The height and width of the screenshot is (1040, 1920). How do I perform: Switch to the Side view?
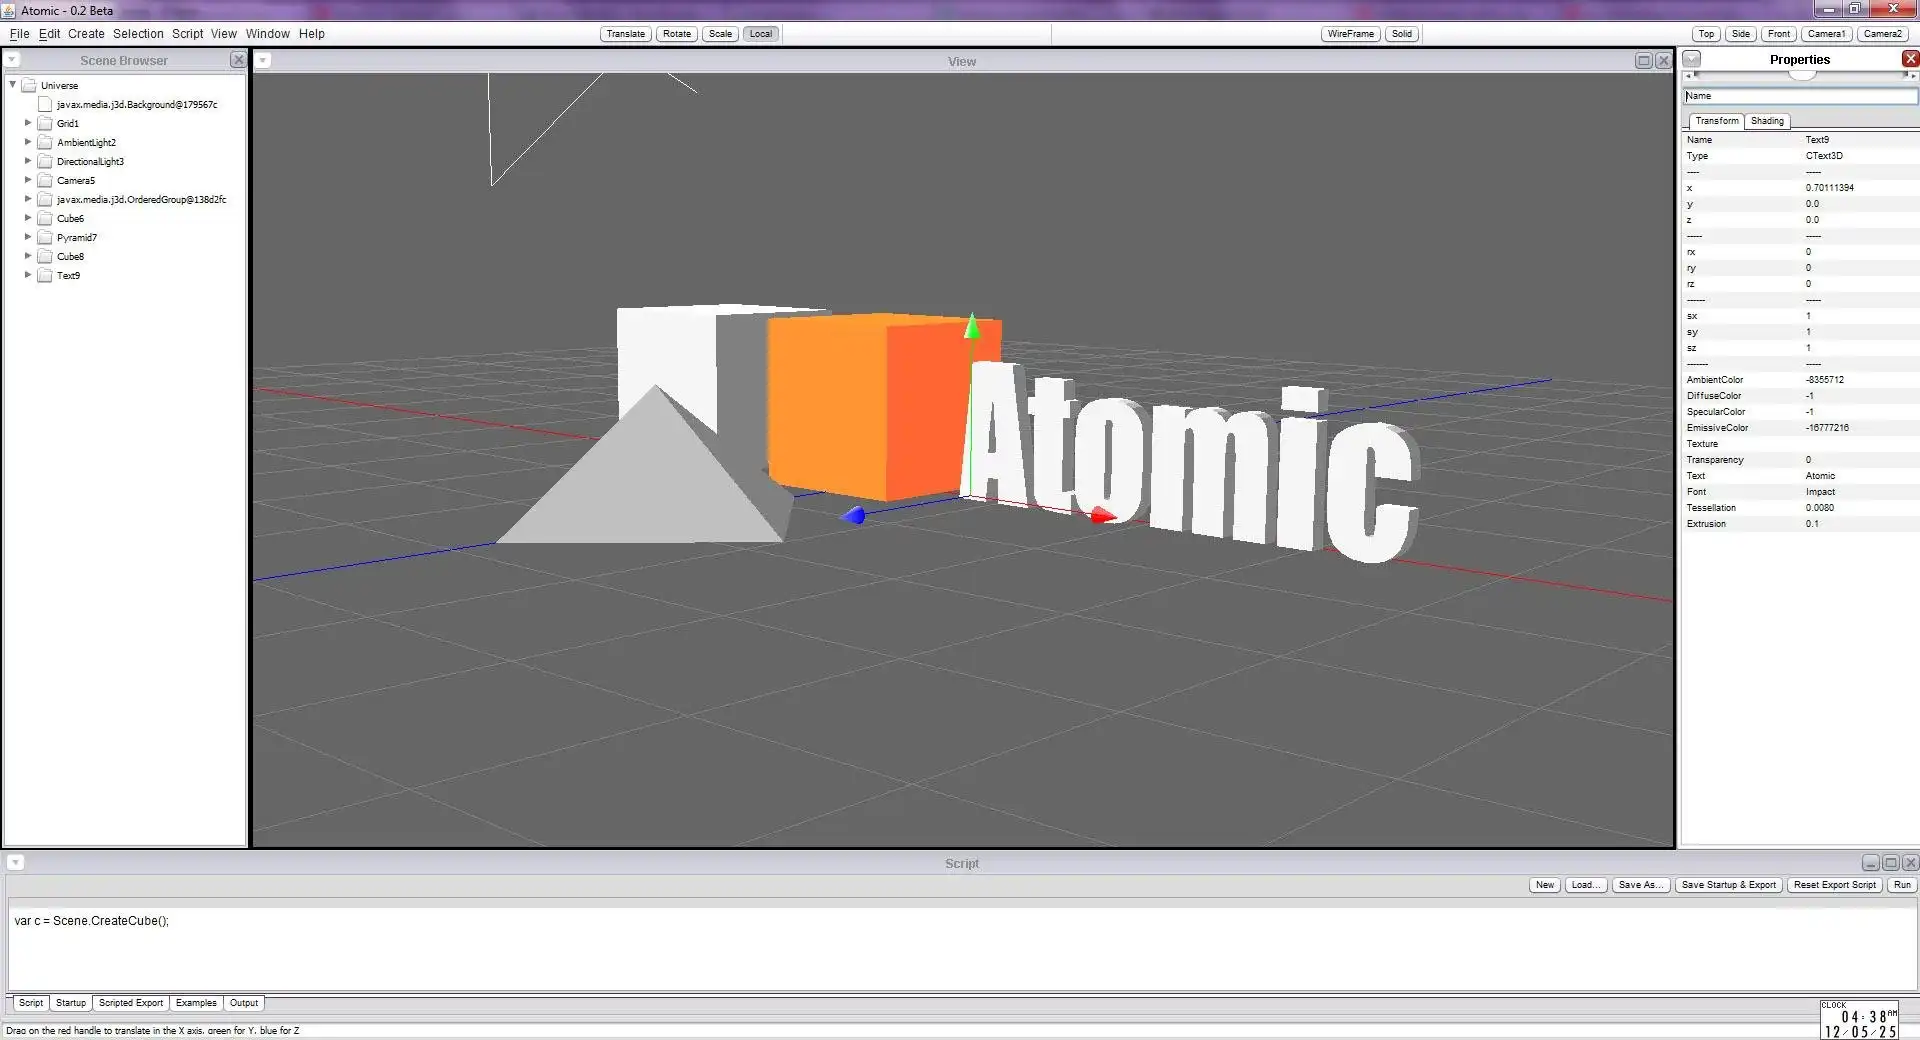click(x=1741, y=34)
